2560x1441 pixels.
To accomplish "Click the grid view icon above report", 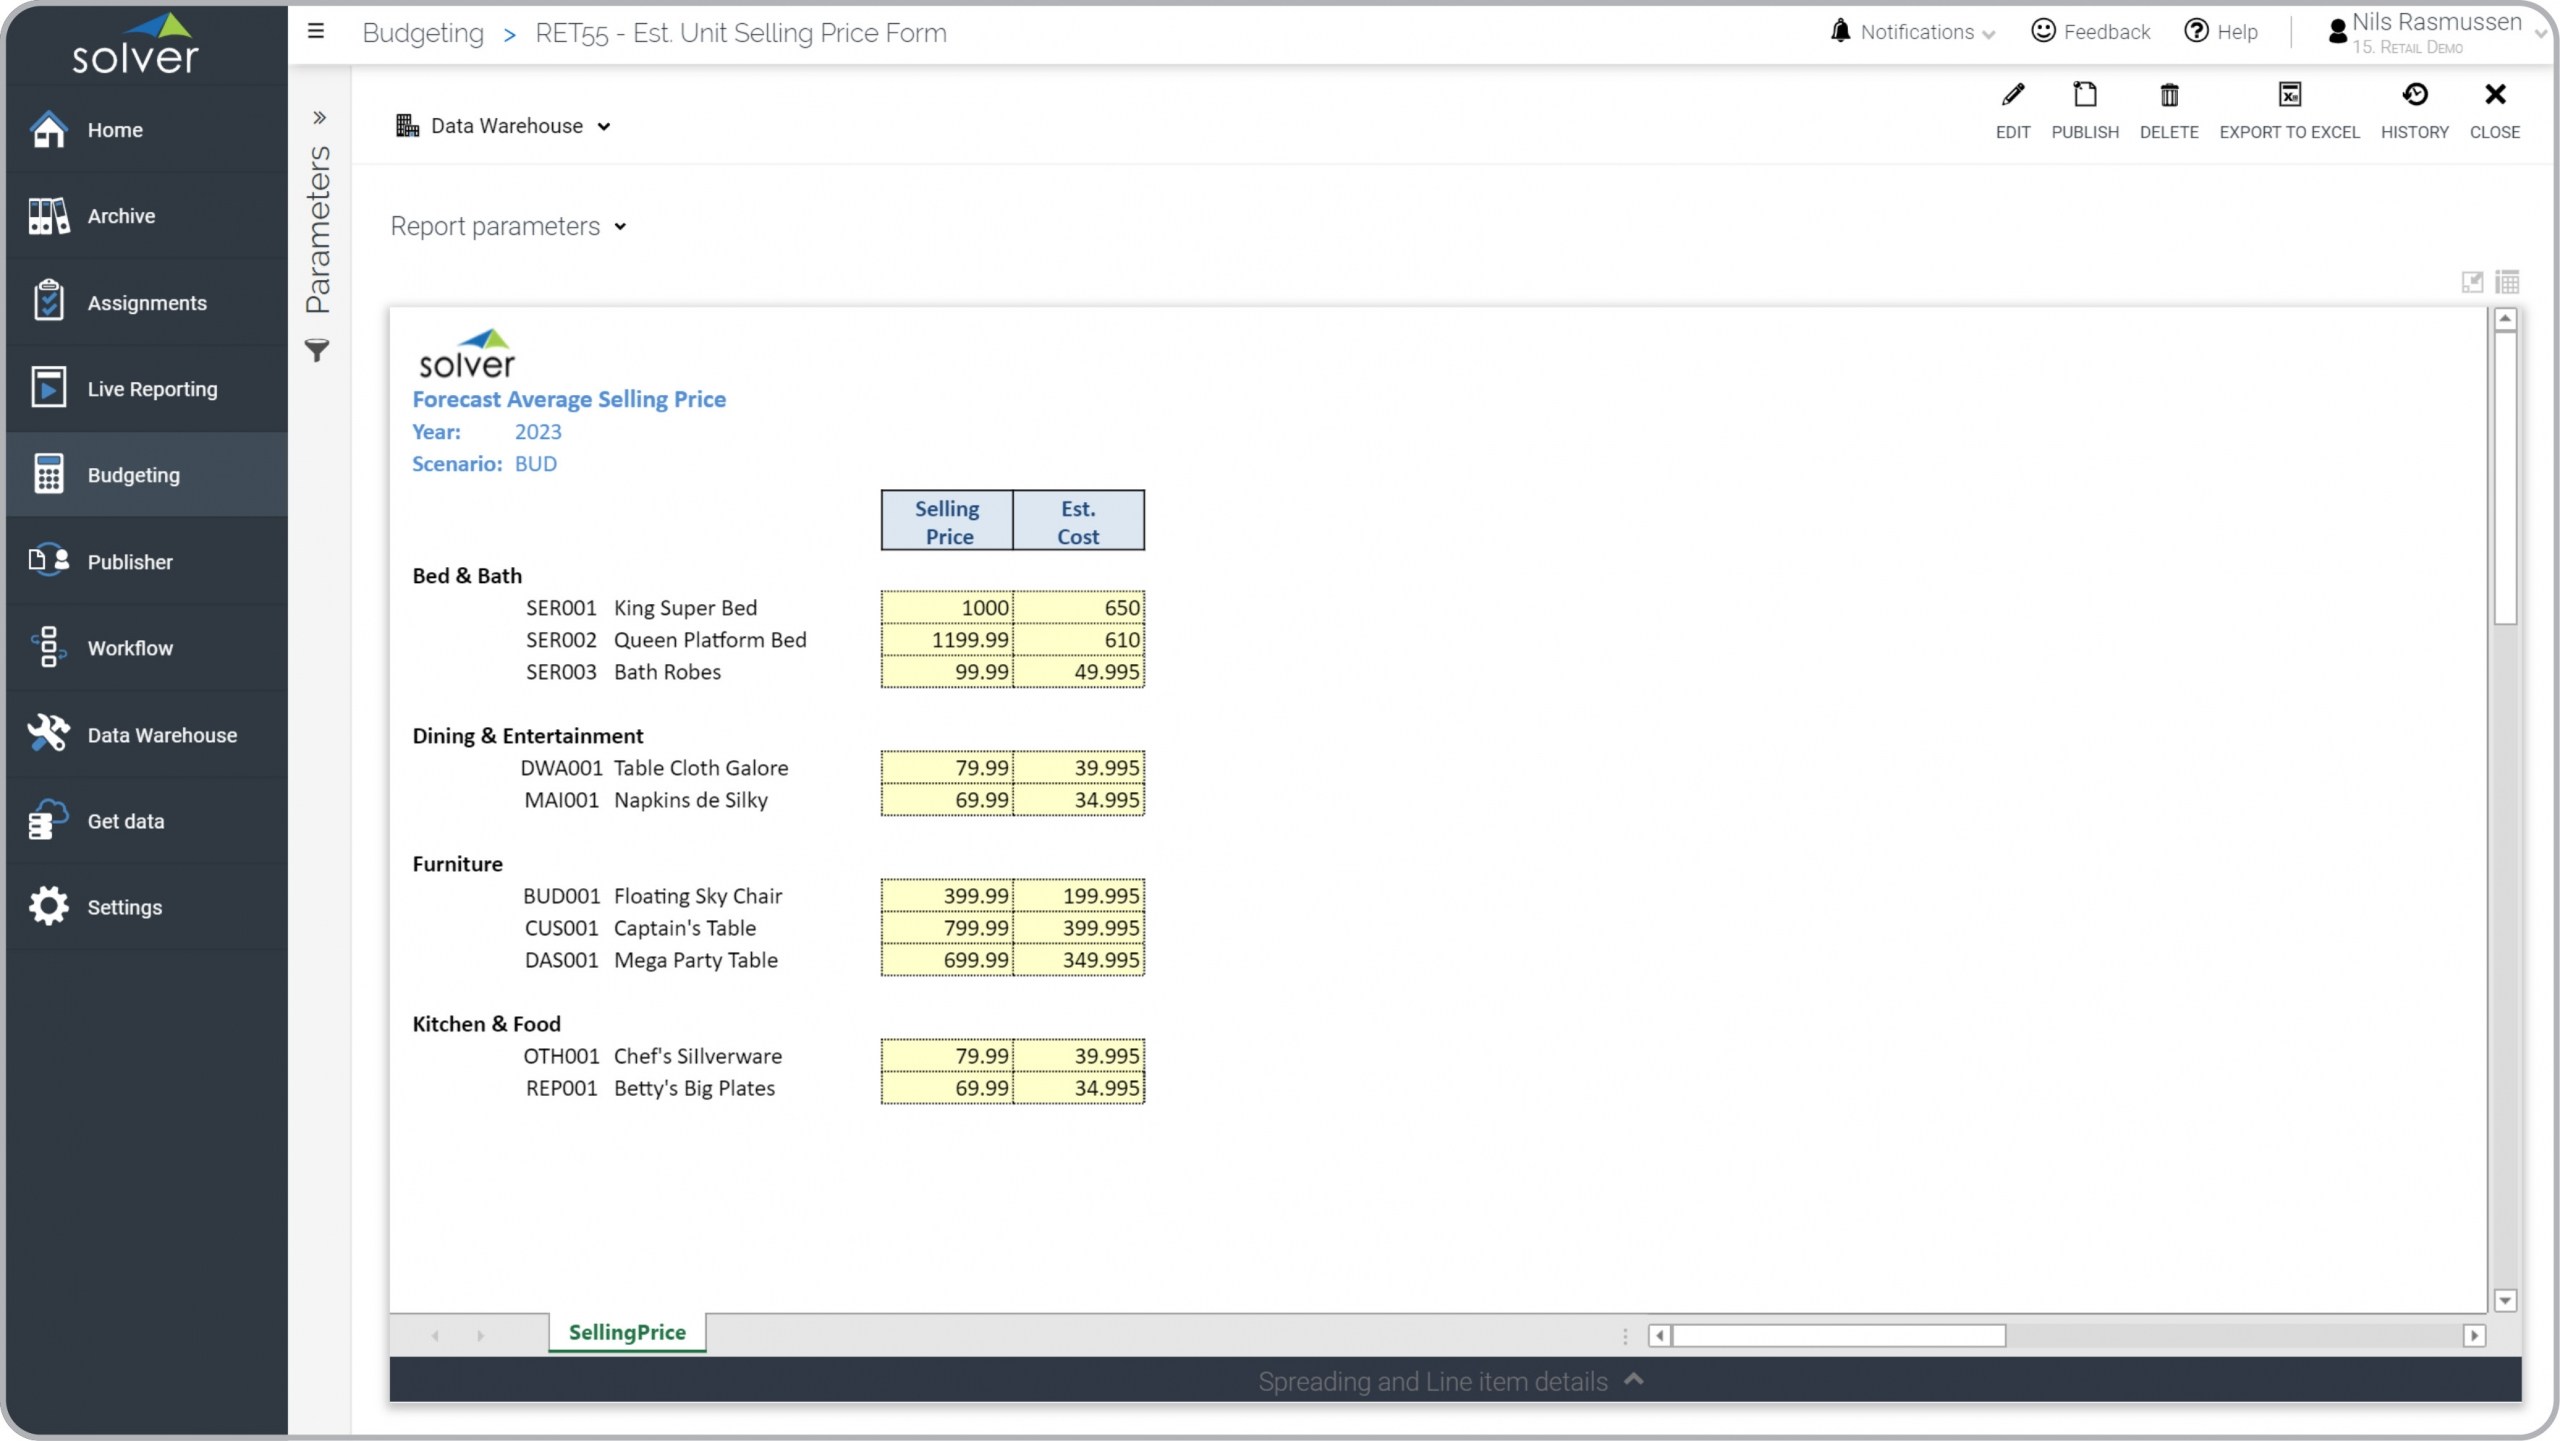I will coord(2506,282).
